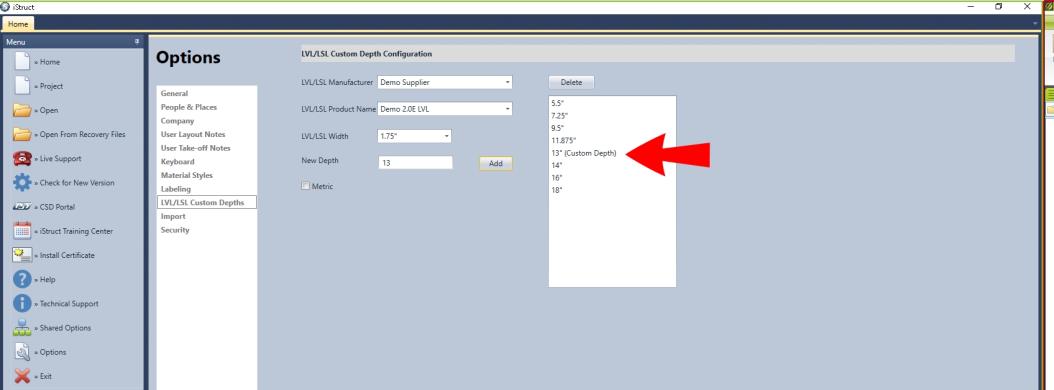The image size is (1054, 390).
Task: Open iStruct Training Center calendar icon
Action: click(22, 231)
